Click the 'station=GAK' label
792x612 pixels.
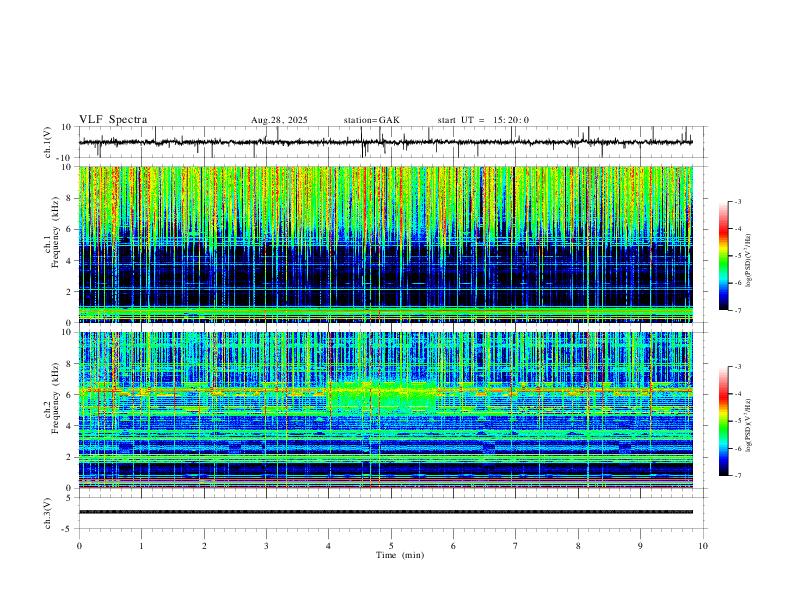[x=371, y=120]
